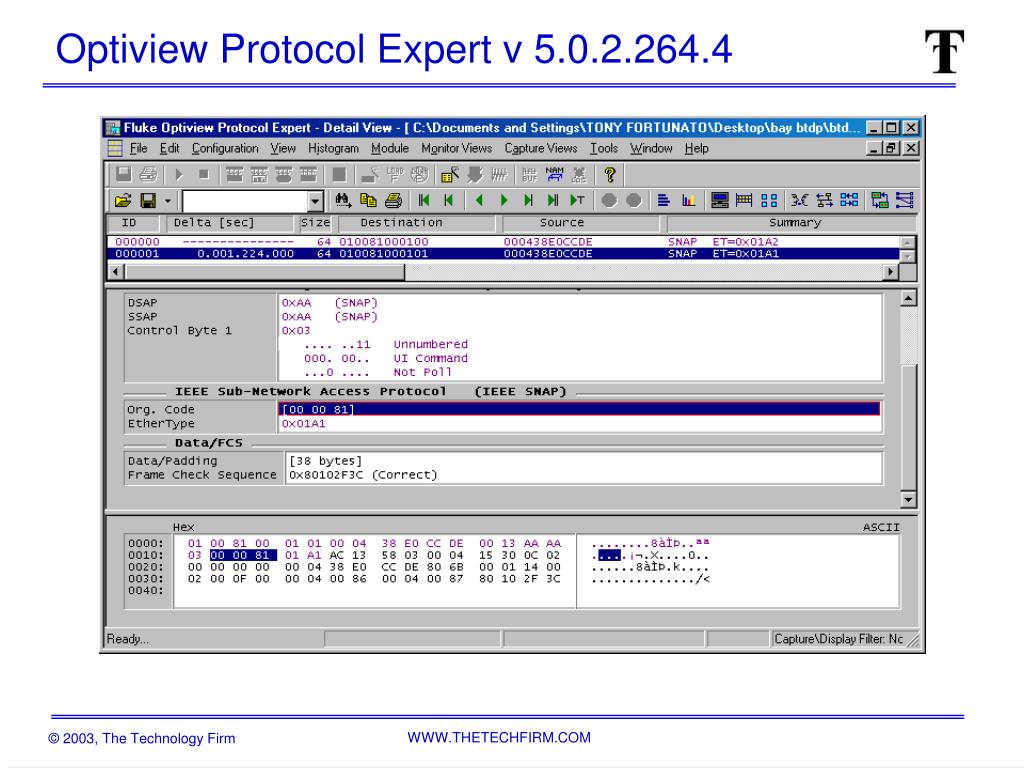The image size is (1024, 768).
Task: Click the binoculars find icon
Action: pyautogui.click(x=343, y=200)
